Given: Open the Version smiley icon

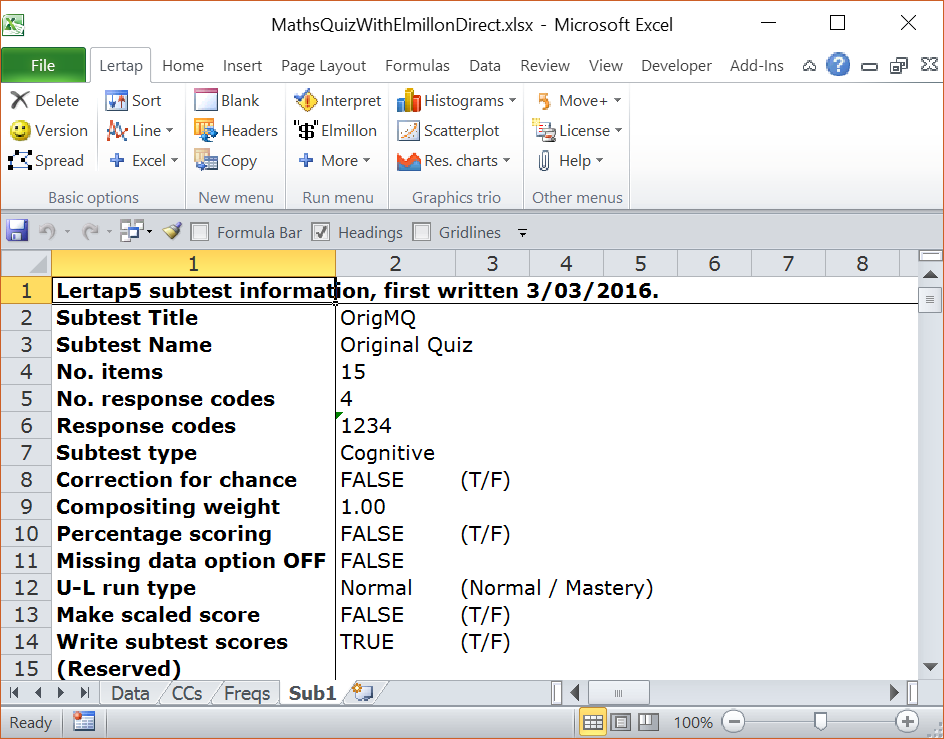Looking at the screenshot, I should click(x=20, y=130).
